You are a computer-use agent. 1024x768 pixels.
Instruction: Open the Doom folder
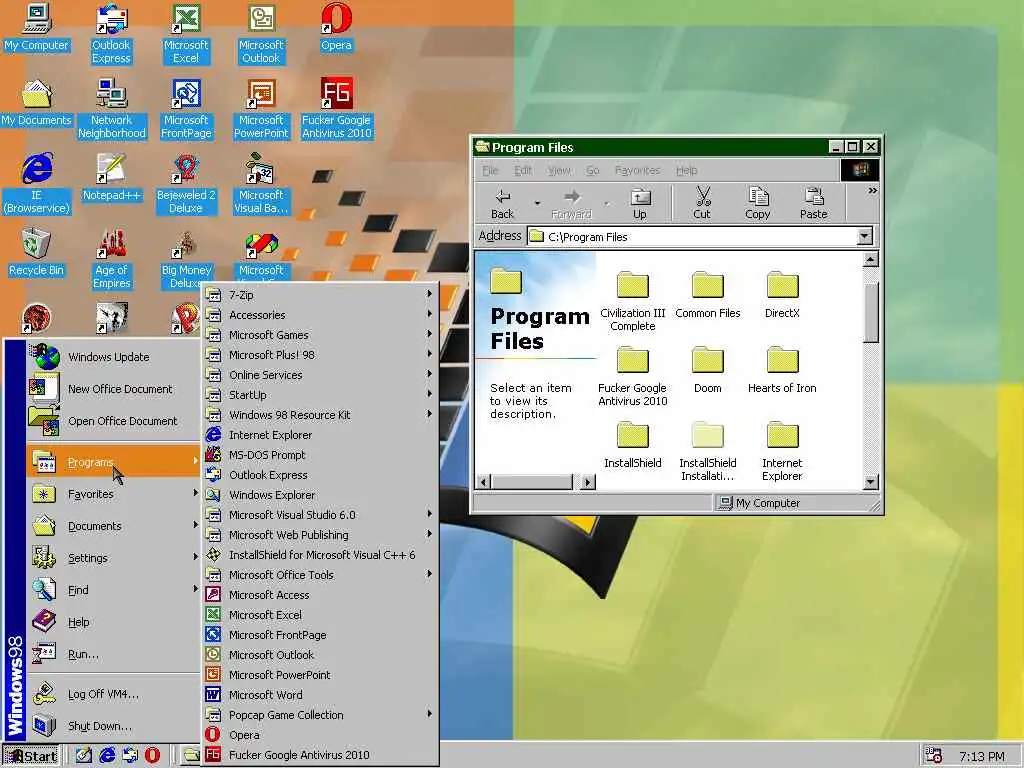click(x=707, y=370)
